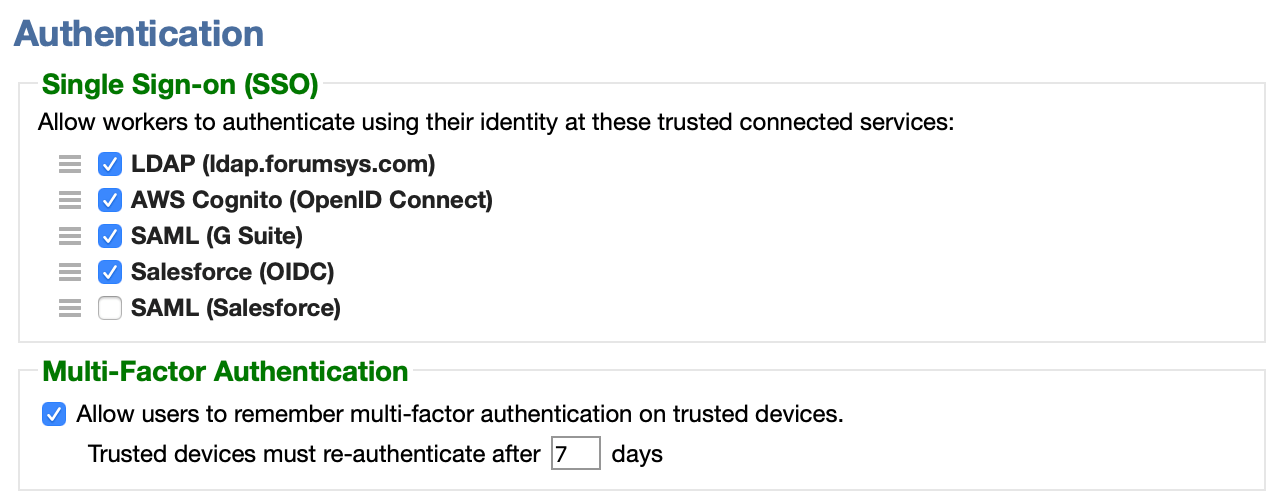1282x500 pixels.
Task: Uncheck the remember multi-factor authentication checkbox
Action: coord(54,414)
